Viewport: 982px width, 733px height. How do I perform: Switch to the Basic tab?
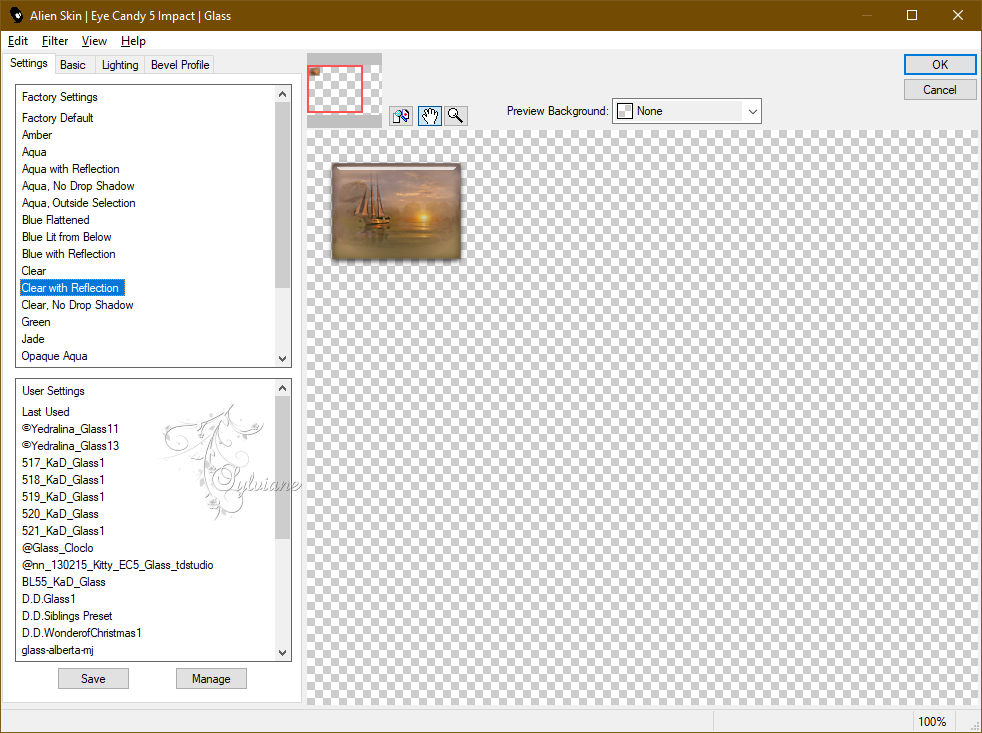tap(73, 65)
